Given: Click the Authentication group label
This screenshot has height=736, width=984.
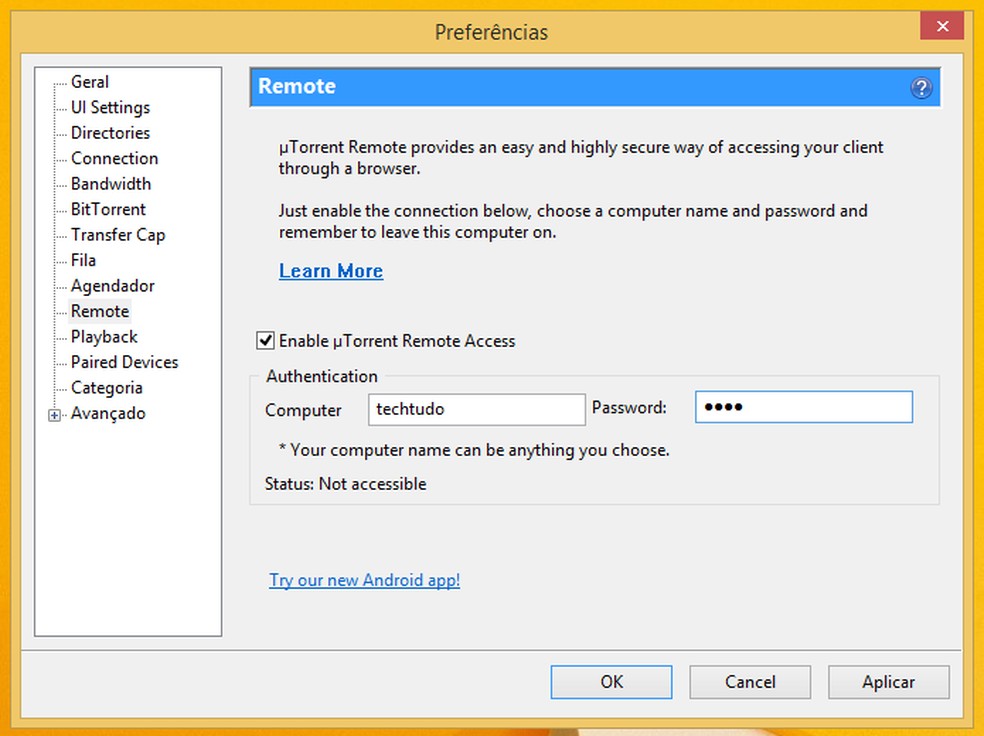Looking at the screenshot, I should 322,376.
